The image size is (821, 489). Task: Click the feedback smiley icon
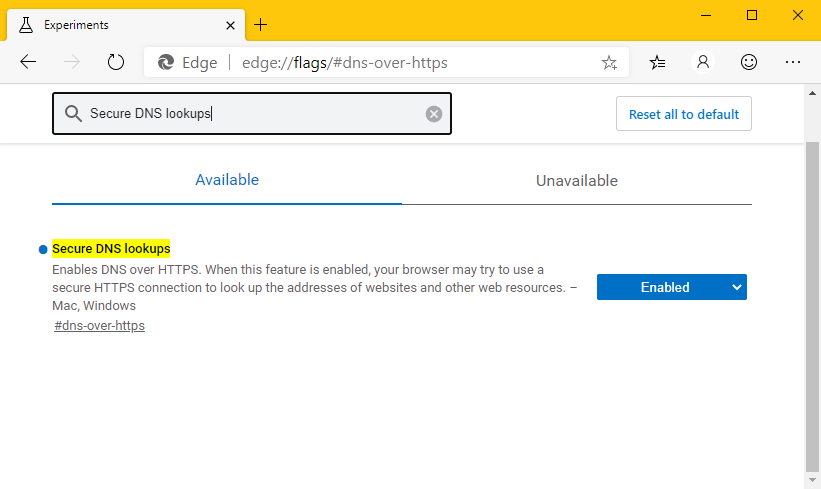748,62
